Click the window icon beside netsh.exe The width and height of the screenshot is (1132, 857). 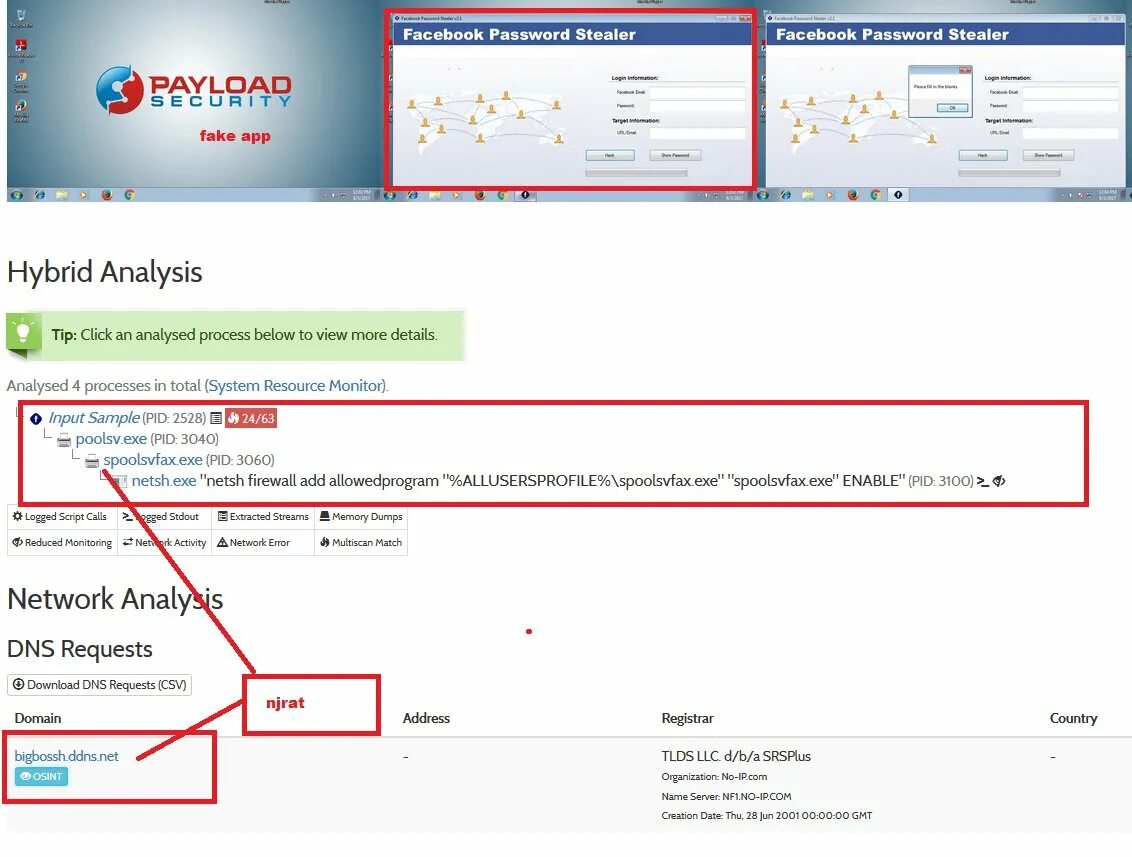pyautogui.click(x=120, y=482)
